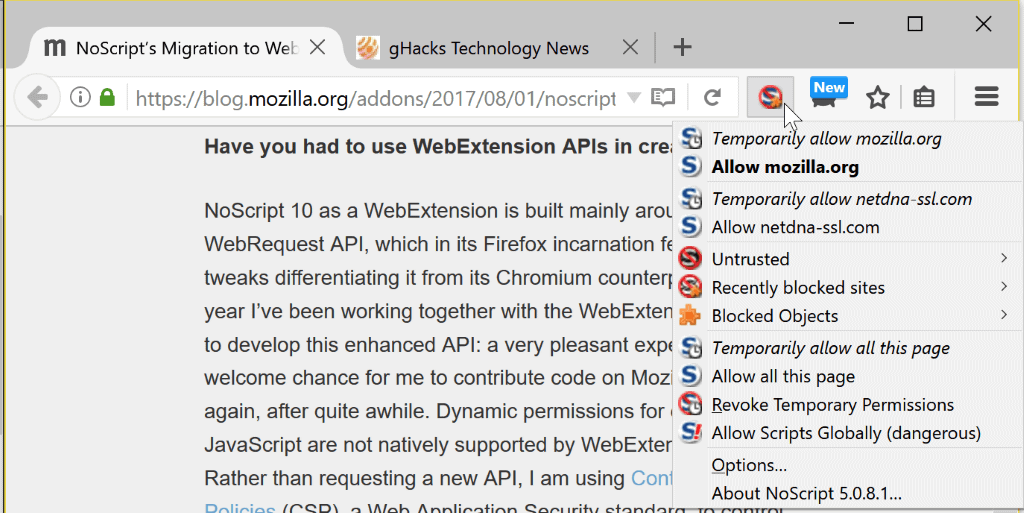Toggle Reader View book icon
Image resolution: width=1024 pixels, height=513 pixels.
[x=663, y=98]
